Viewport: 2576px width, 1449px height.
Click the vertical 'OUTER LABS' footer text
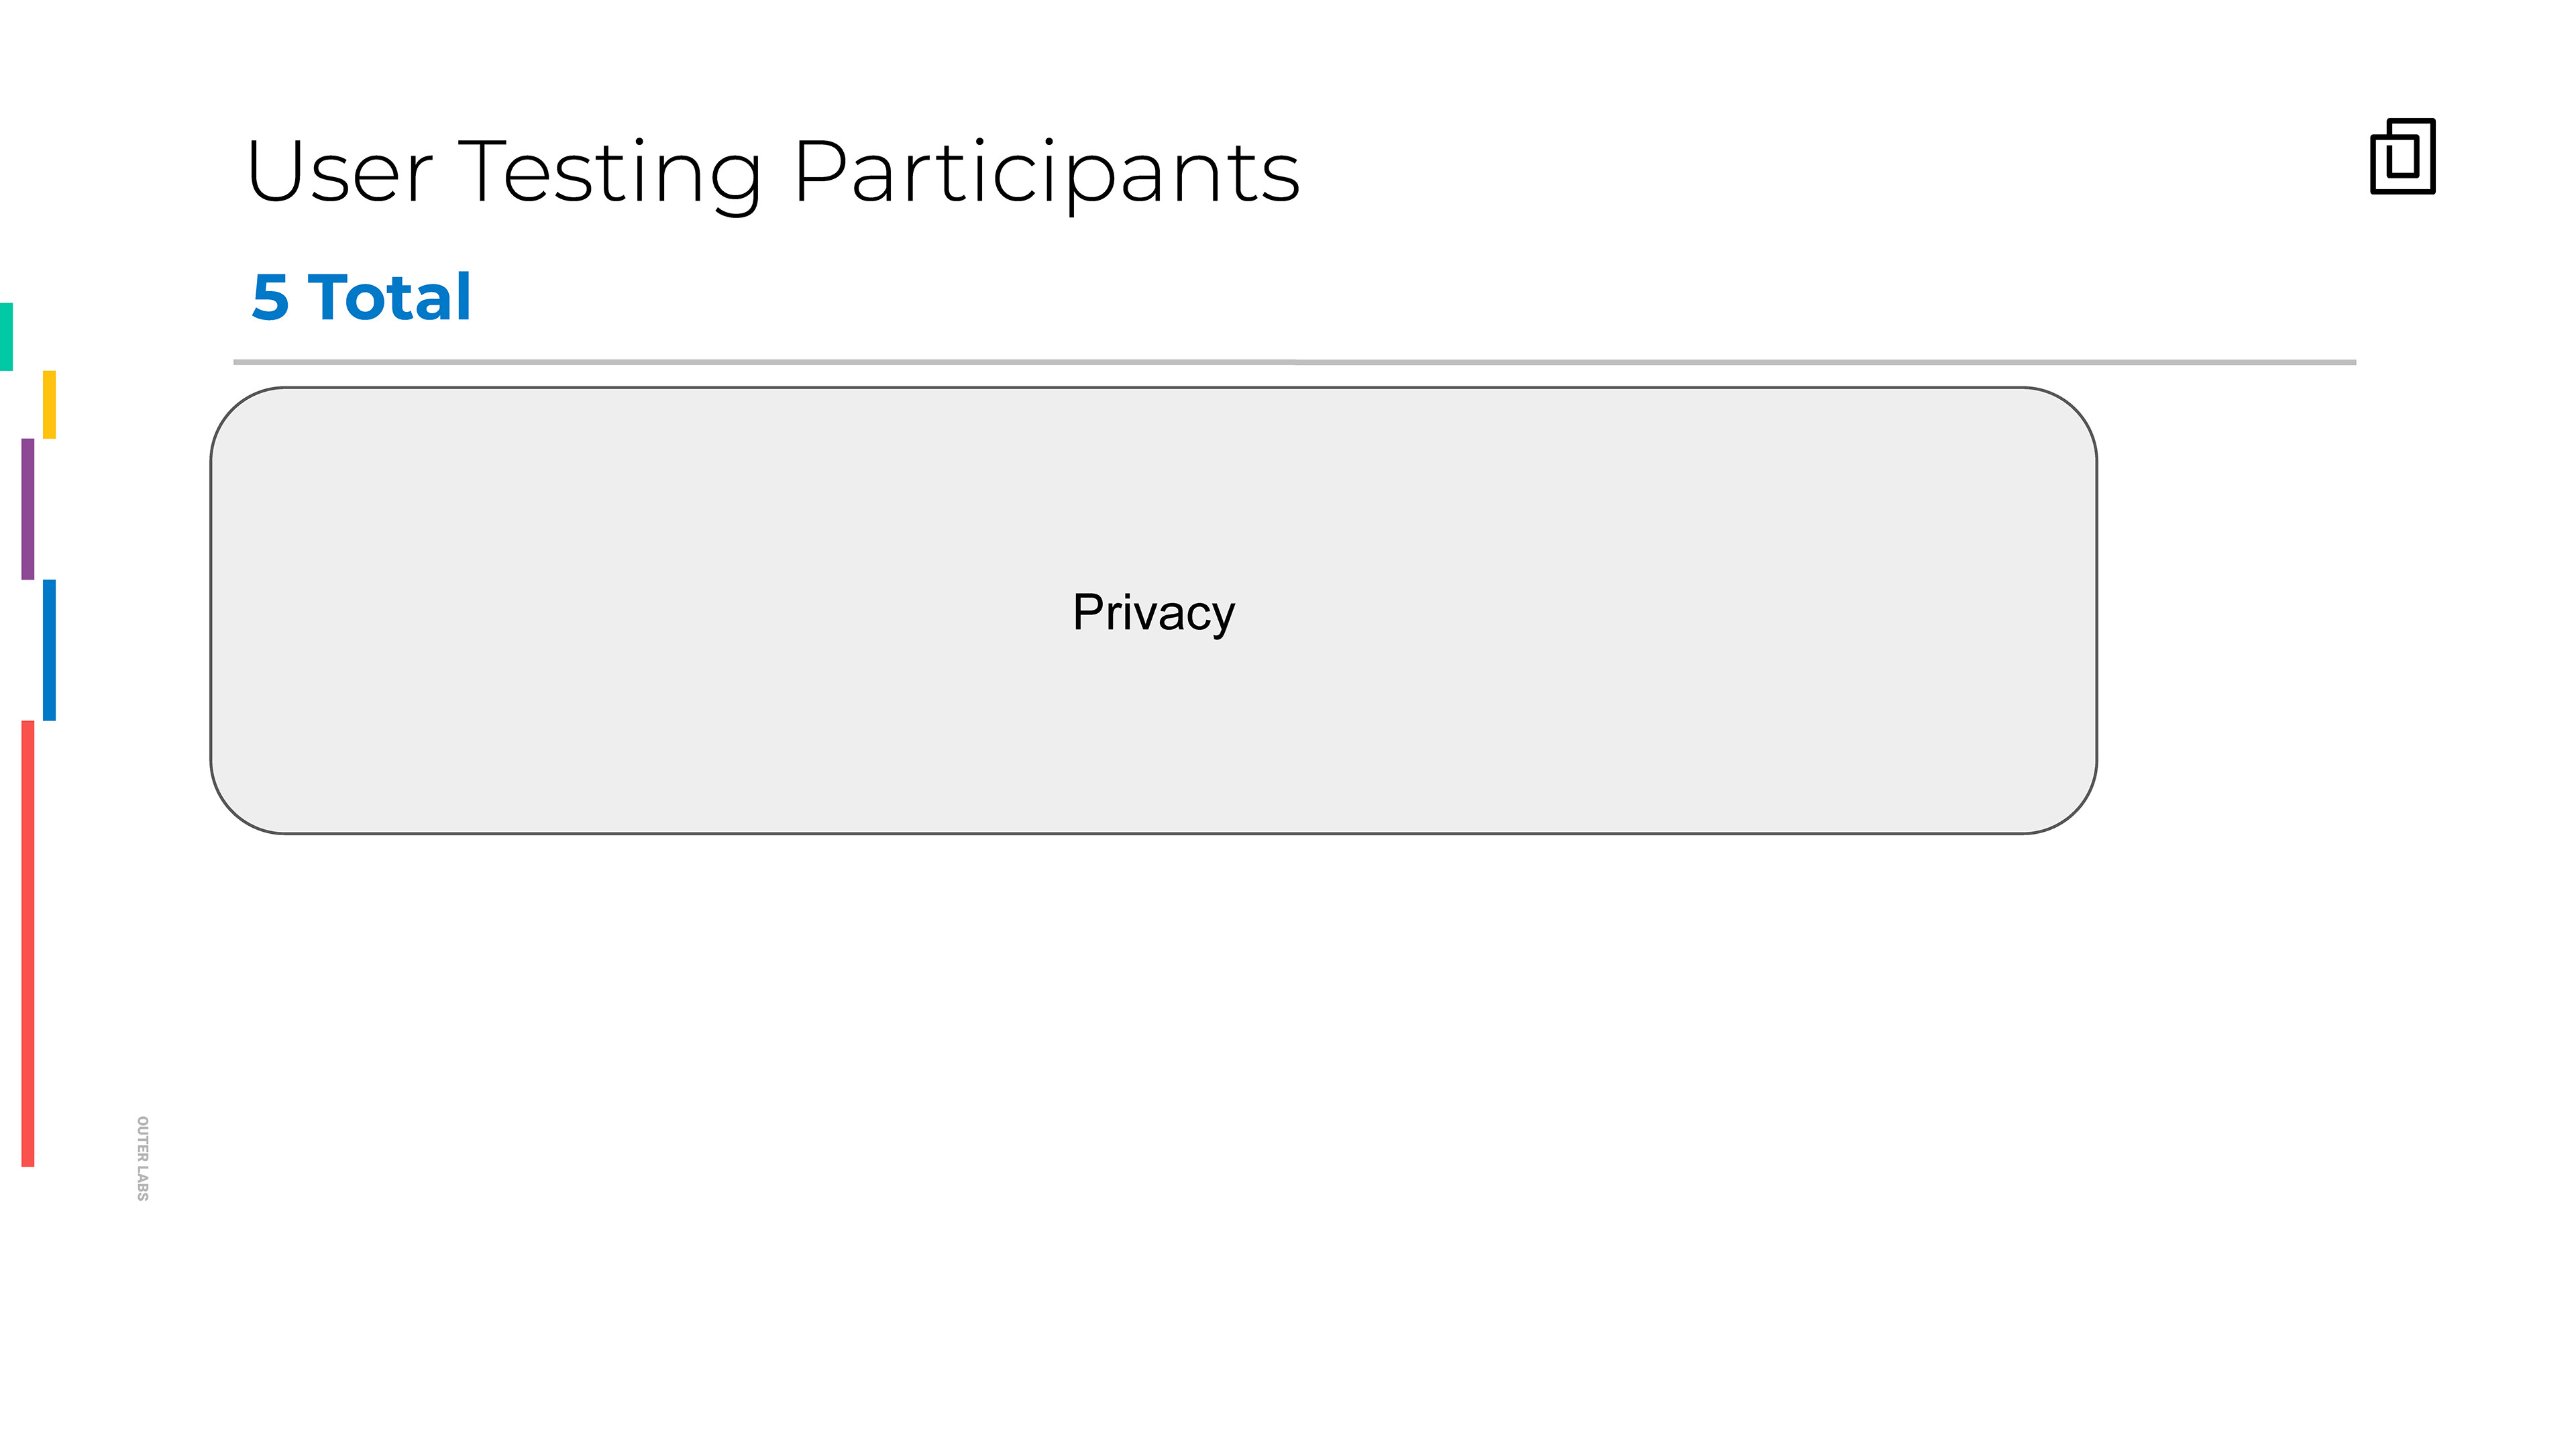pos(142,1158)
